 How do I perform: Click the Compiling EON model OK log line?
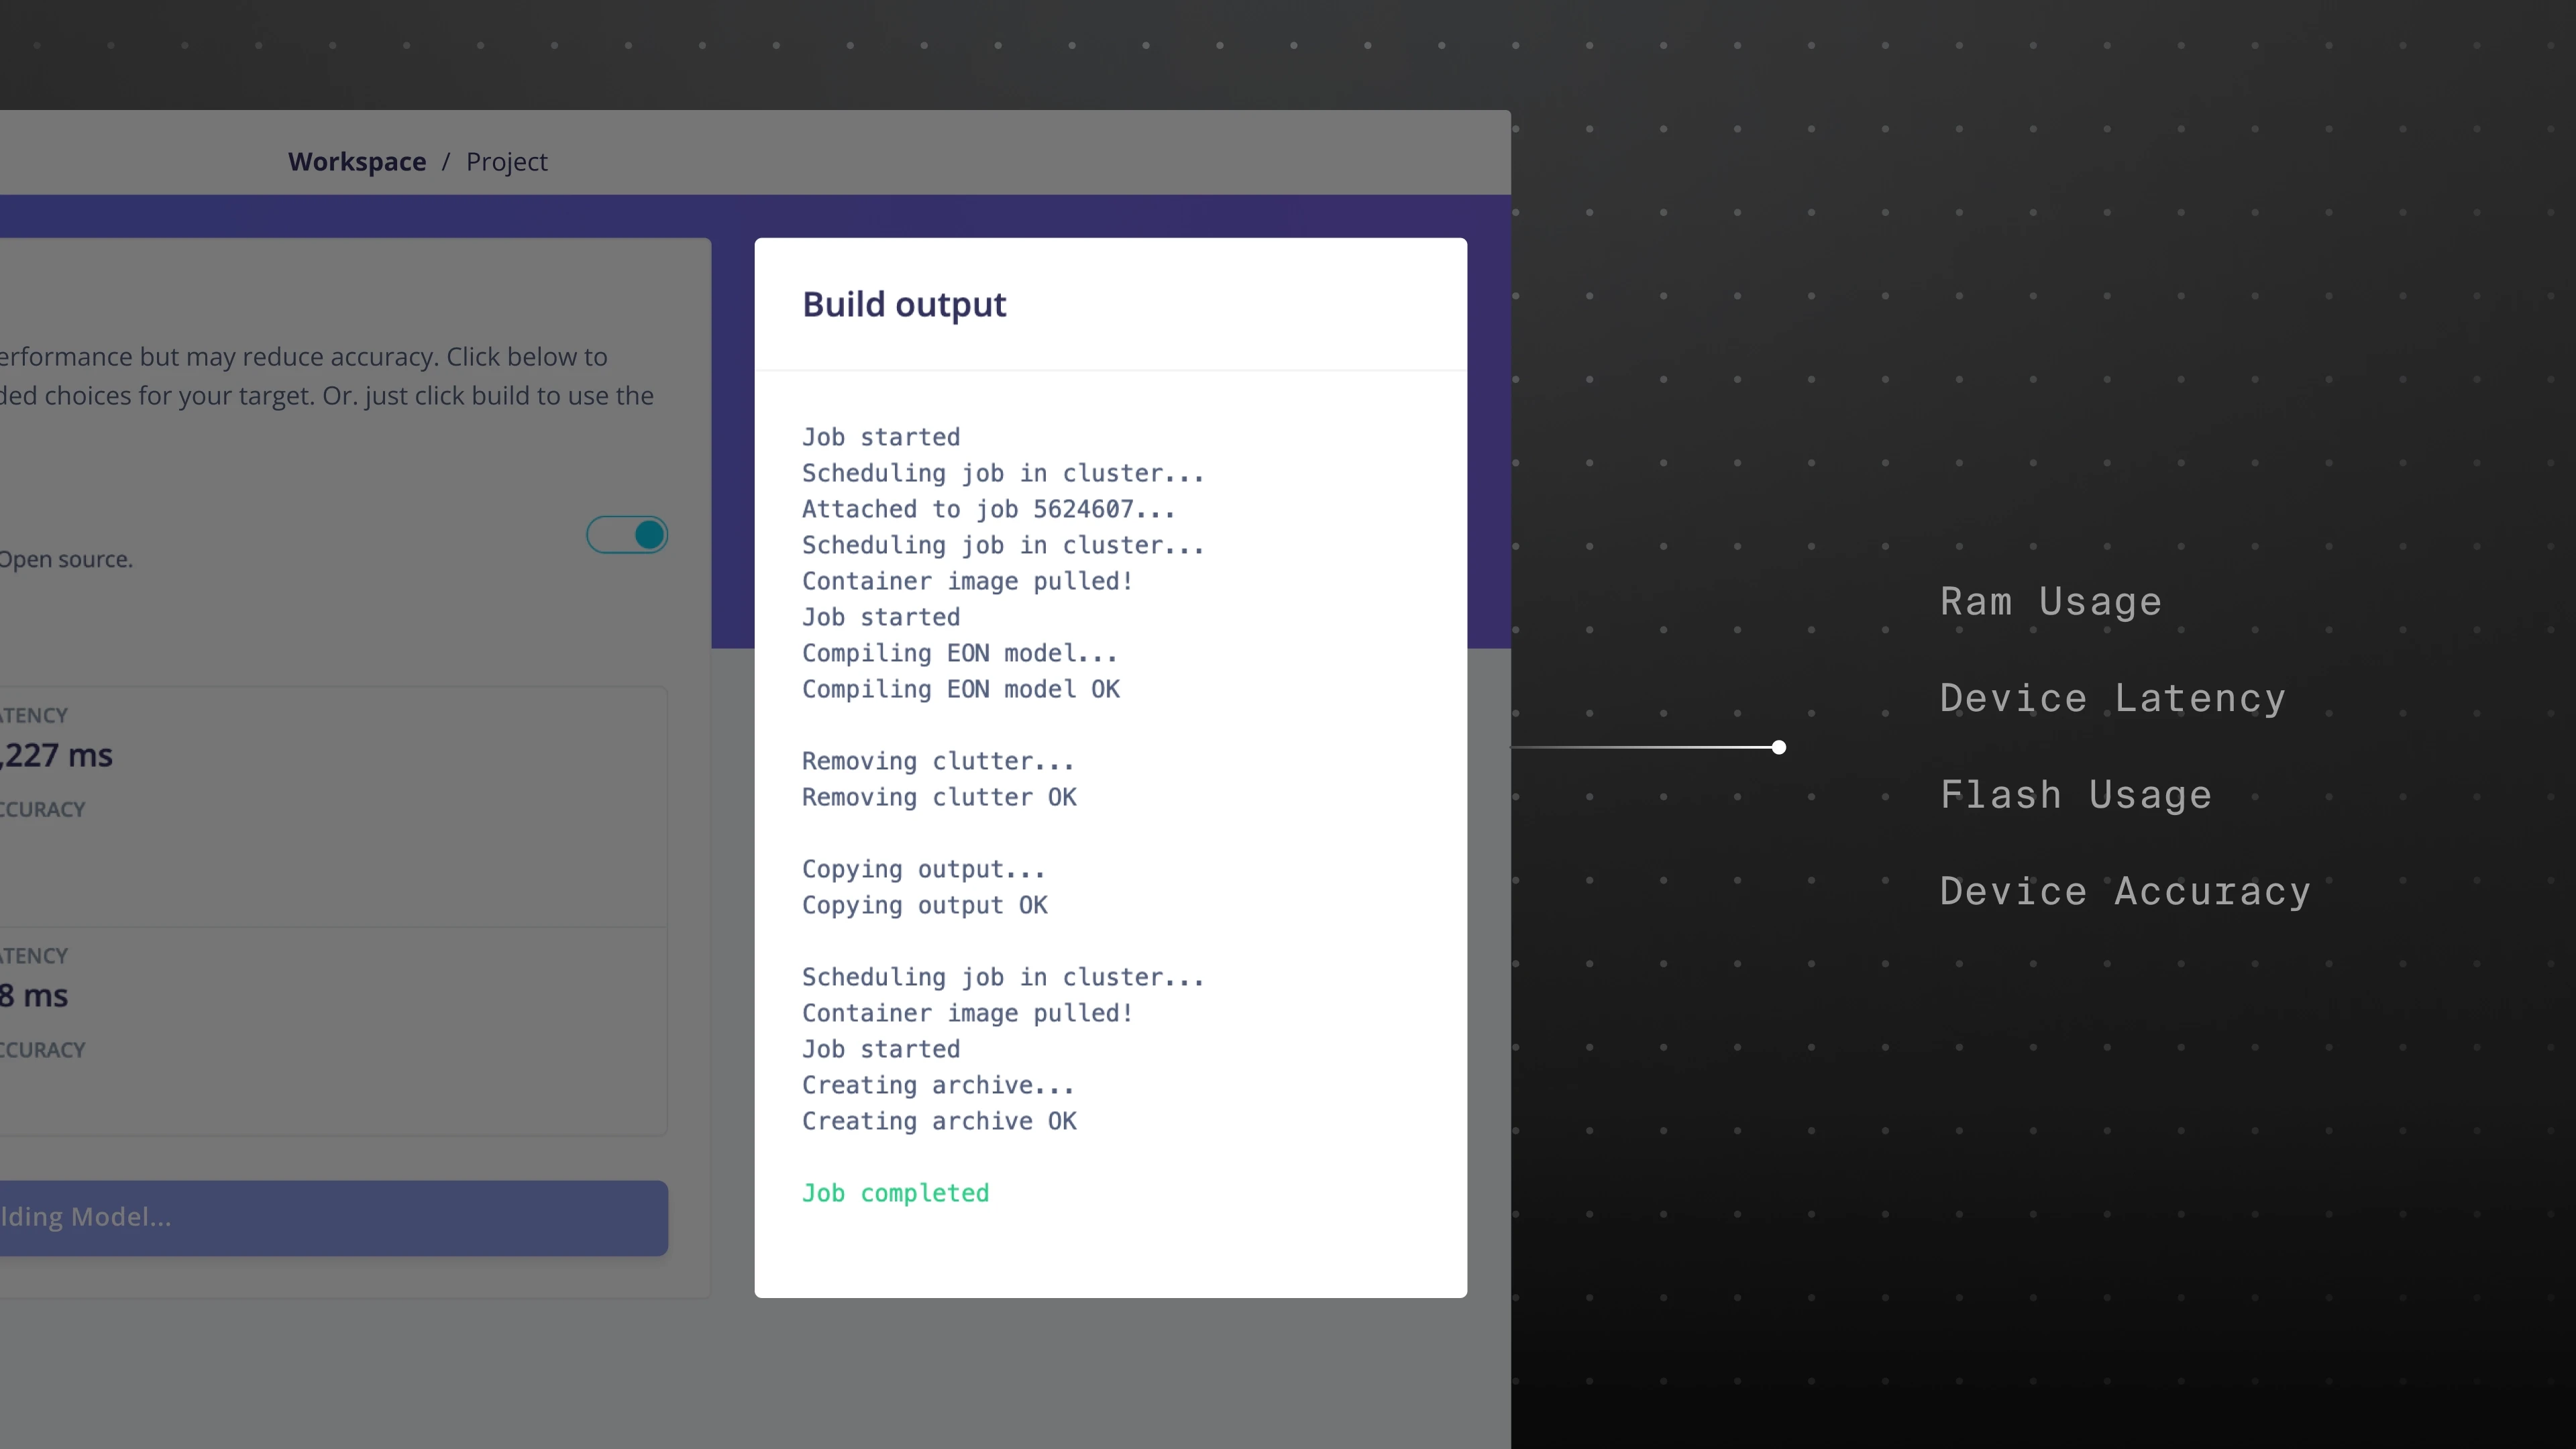(x=960, y=689)
